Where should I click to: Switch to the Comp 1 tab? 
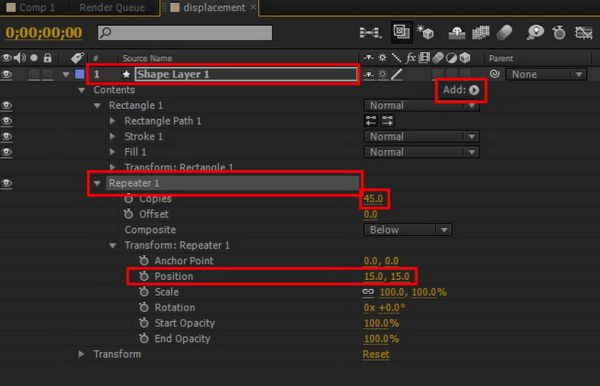pyautogui.click(x=31, y=7)
